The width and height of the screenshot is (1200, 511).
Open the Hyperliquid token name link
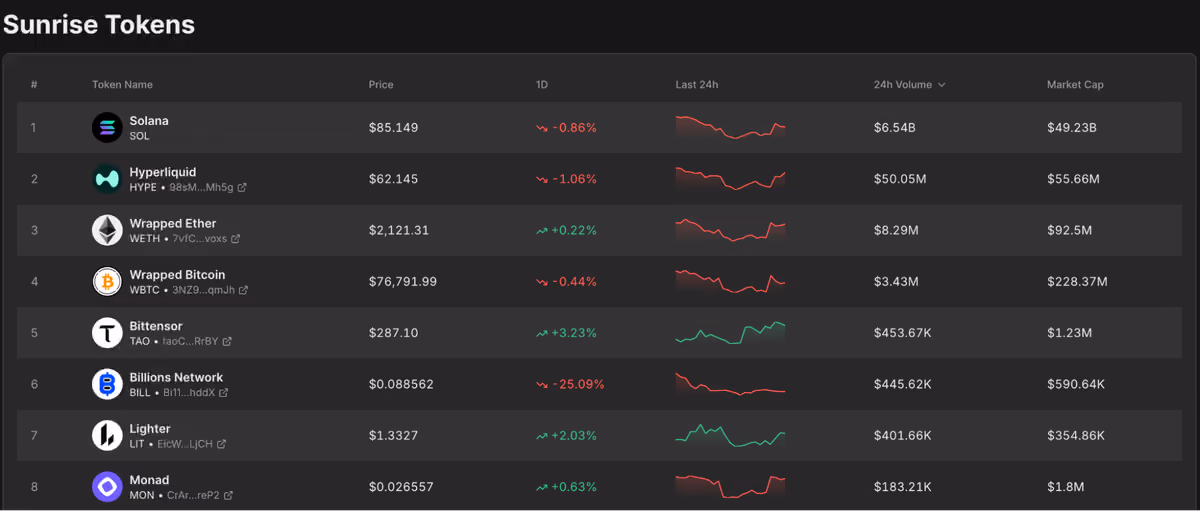click(x=163, y=172)
